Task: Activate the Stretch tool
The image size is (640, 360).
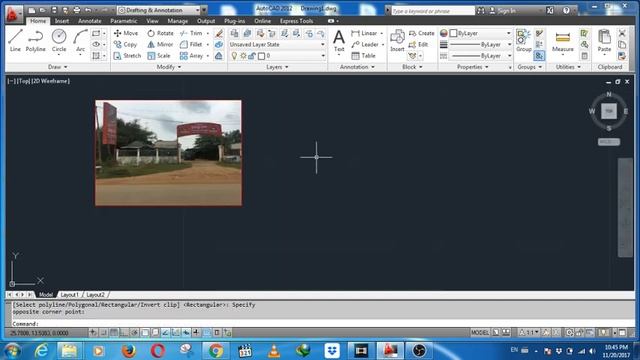Action: pyautogui.click(x=127, y=56)
